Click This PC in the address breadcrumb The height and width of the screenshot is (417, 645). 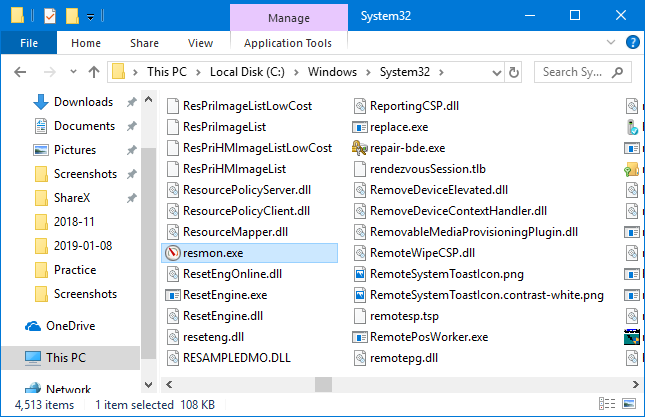point(167,72)
